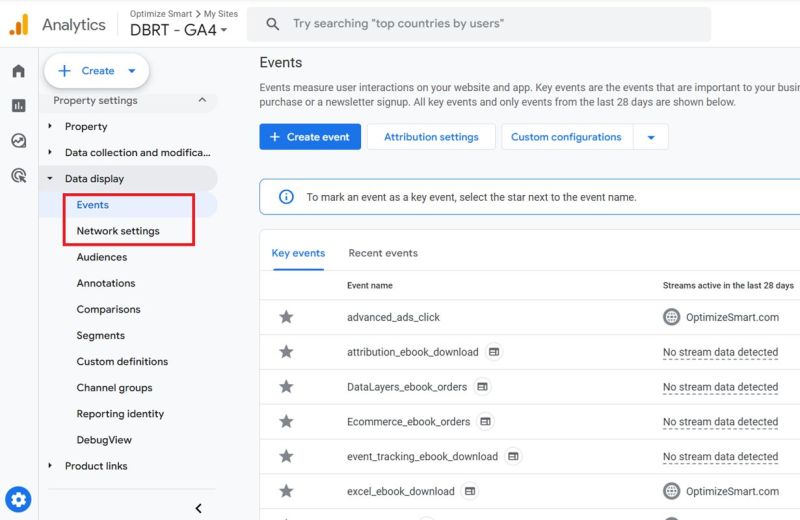Click the Admin gear icon
The image size is (800, 520).
point(18,499)
